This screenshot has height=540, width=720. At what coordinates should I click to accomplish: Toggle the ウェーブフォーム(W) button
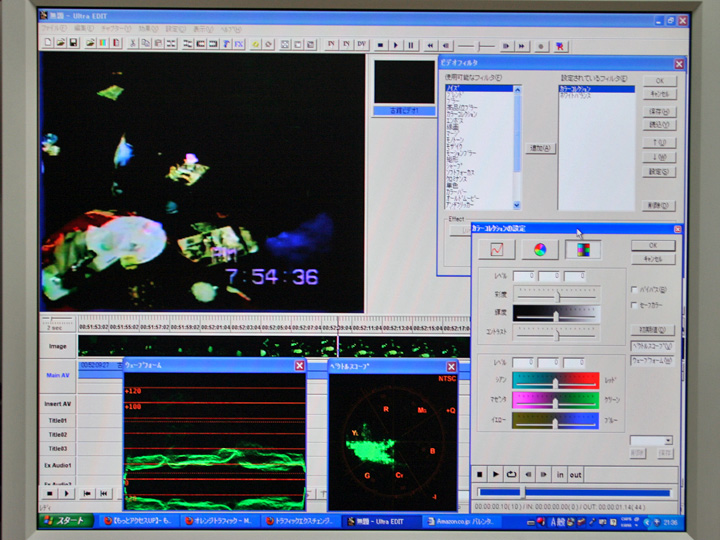coord(652,361)
